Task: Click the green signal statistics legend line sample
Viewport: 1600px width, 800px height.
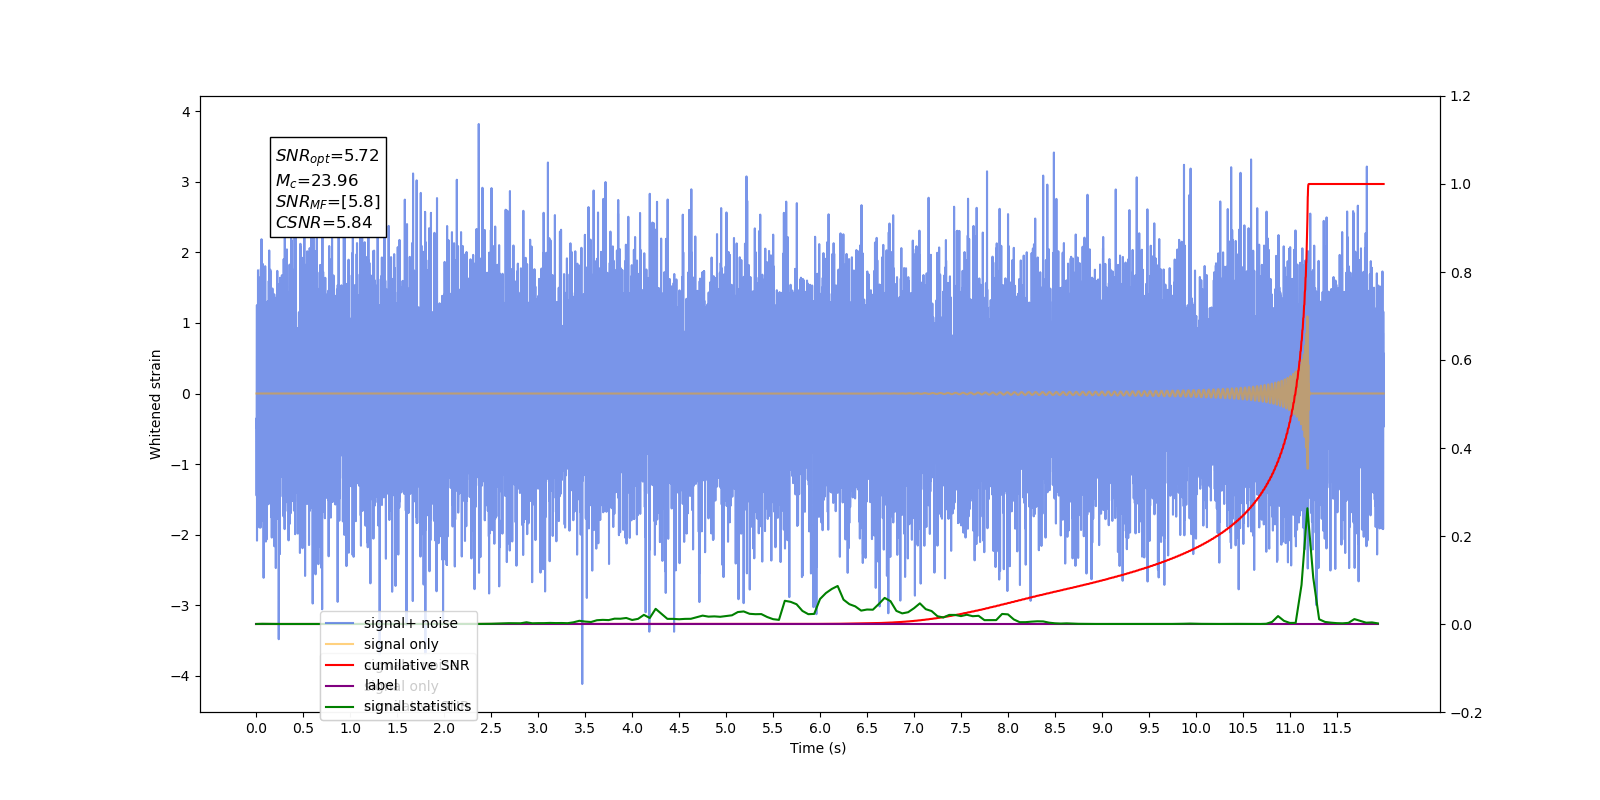Action: coord(340,706)
